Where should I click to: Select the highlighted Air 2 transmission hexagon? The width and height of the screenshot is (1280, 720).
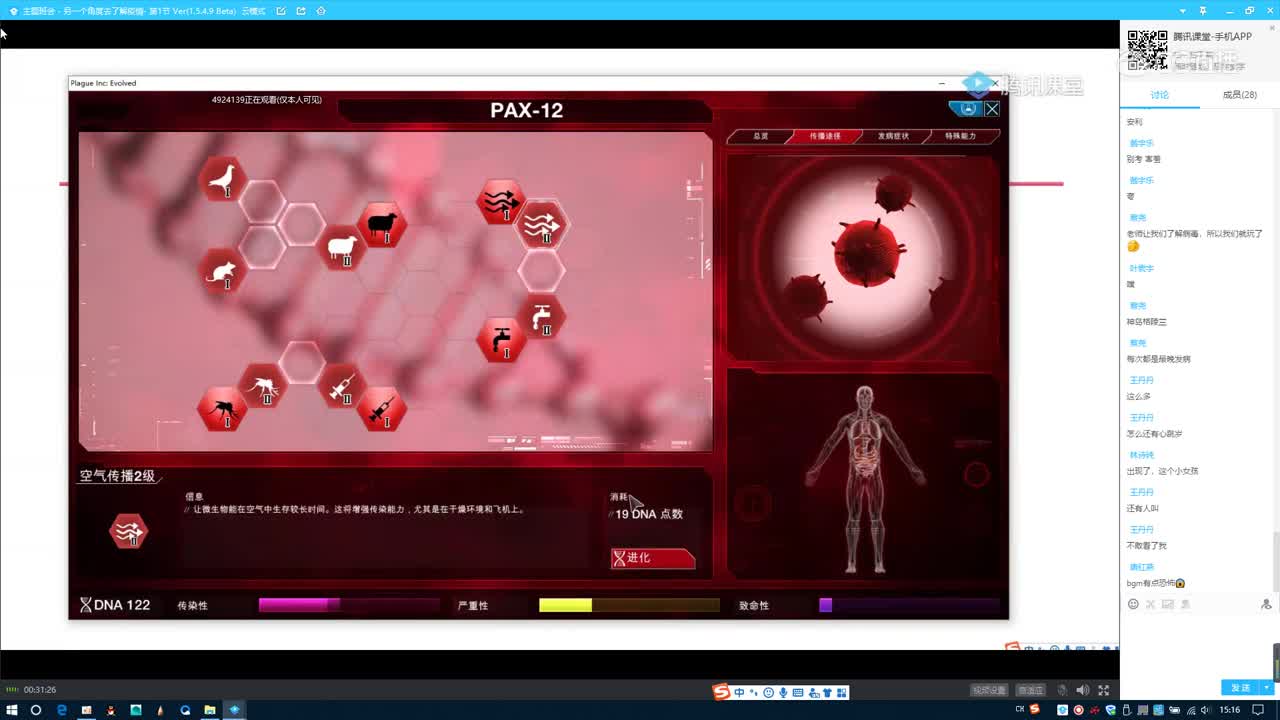[541, 225]
